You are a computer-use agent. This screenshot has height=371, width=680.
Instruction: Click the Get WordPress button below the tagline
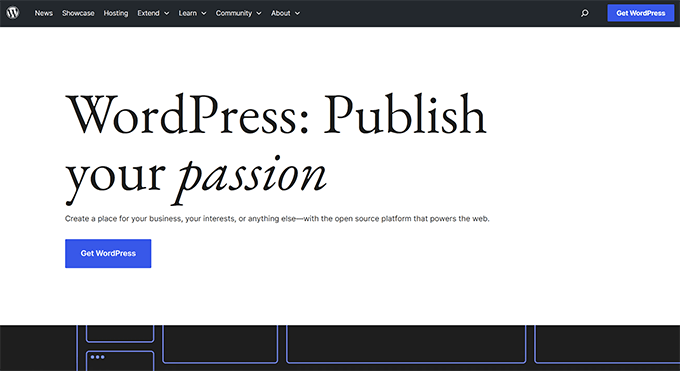click(x=108, y=253)
